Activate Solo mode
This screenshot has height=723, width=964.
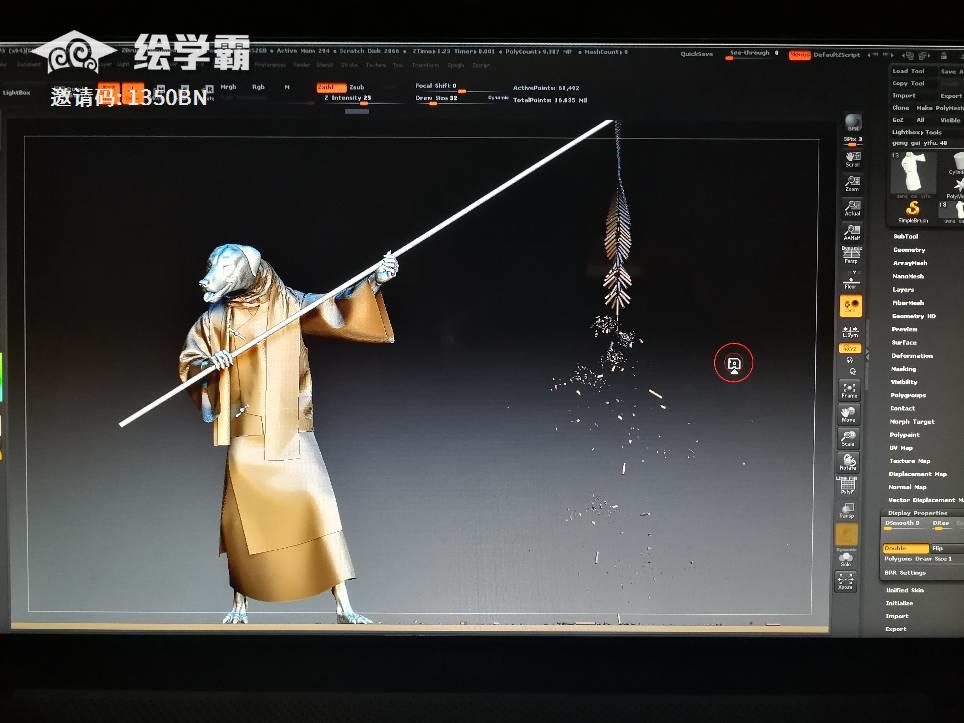coord(846,559)
